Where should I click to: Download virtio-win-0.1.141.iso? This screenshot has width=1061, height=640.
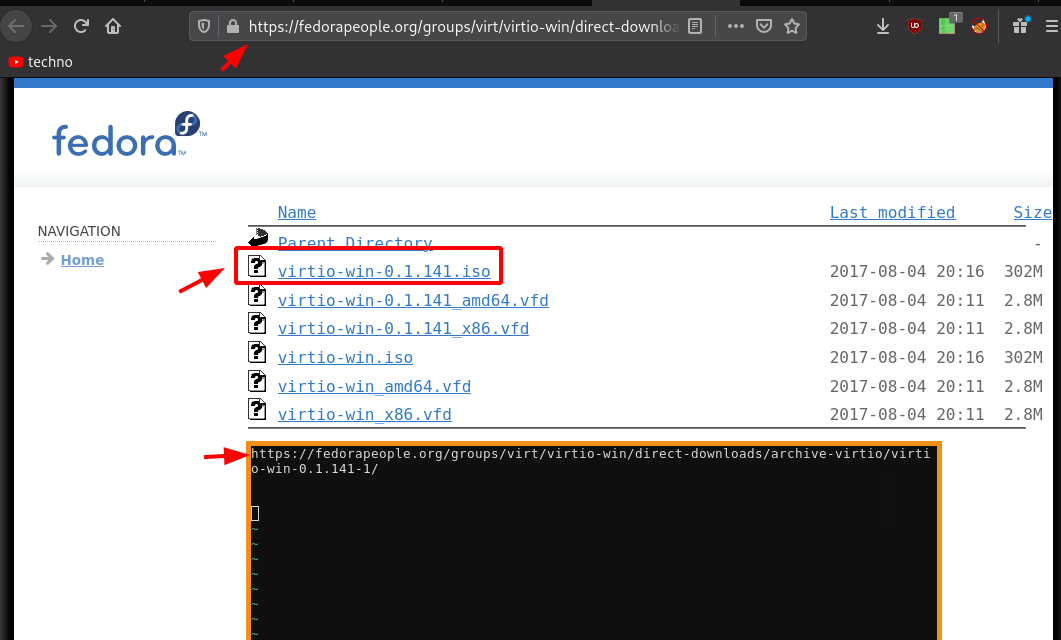coord(384,271)
